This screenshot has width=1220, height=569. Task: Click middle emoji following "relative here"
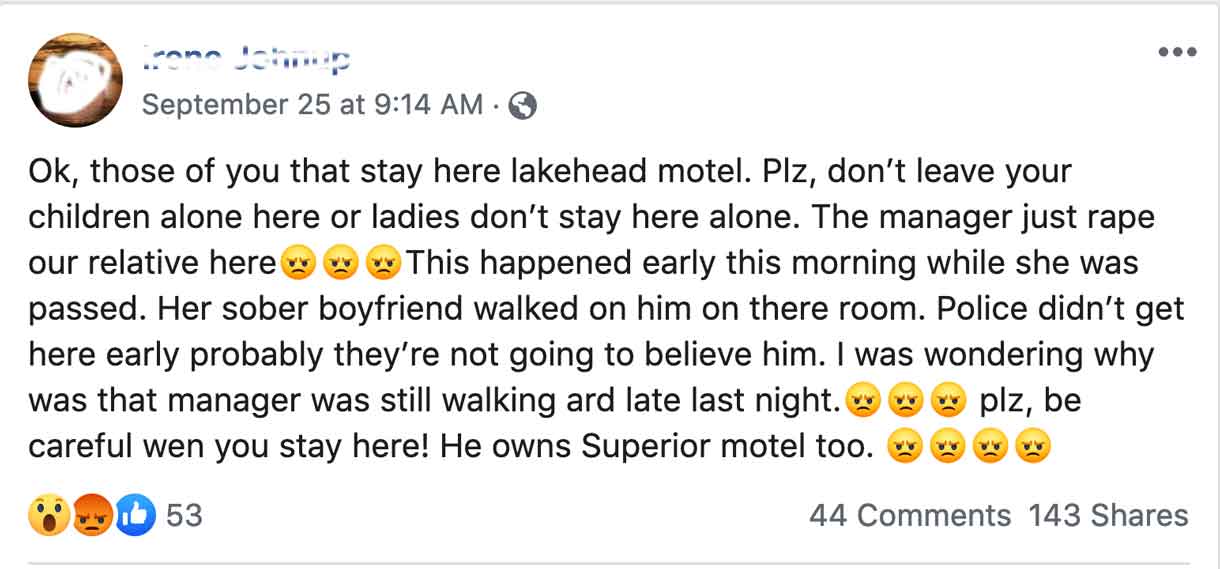(x=340, y=264)
